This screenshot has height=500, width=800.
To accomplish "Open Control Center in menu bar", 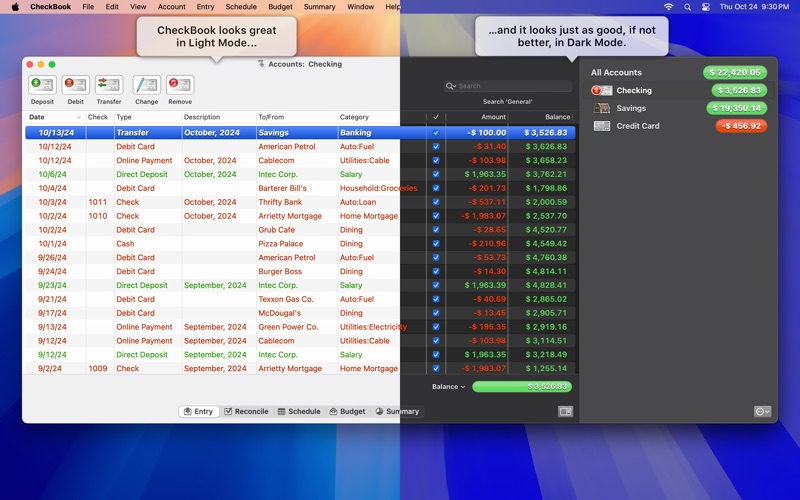I will (706, 7).
